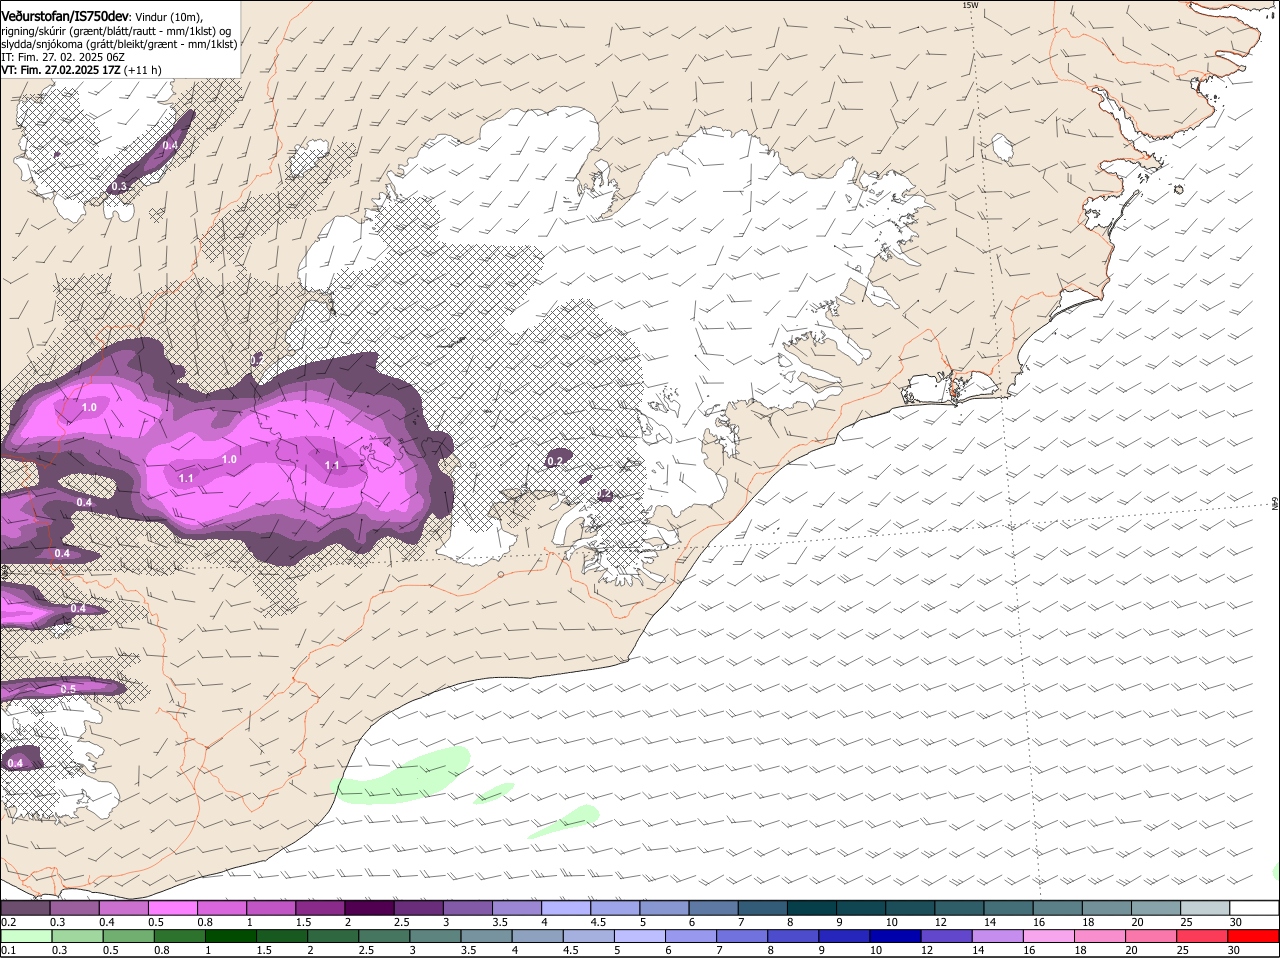
Task: Pick the light gray 25 swatch in the snow legend
Action: [x=1205, y=908]
